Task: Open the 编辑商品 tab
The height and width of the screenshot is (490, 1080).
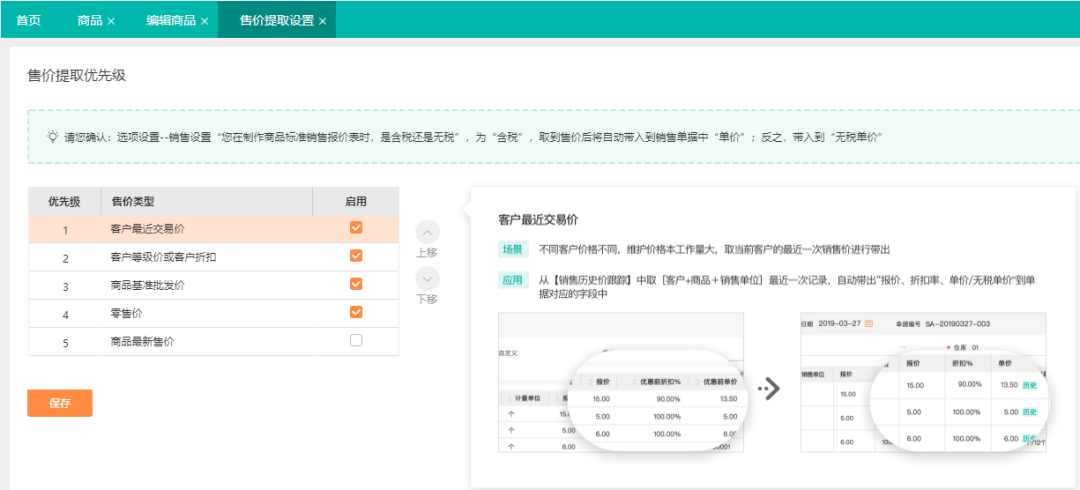Action: tap(170, 20)
